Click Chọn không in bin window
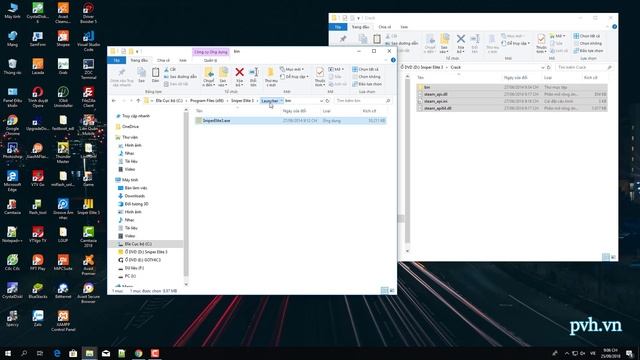This screenshot has width=640, height=360. (x=366, y=77)
